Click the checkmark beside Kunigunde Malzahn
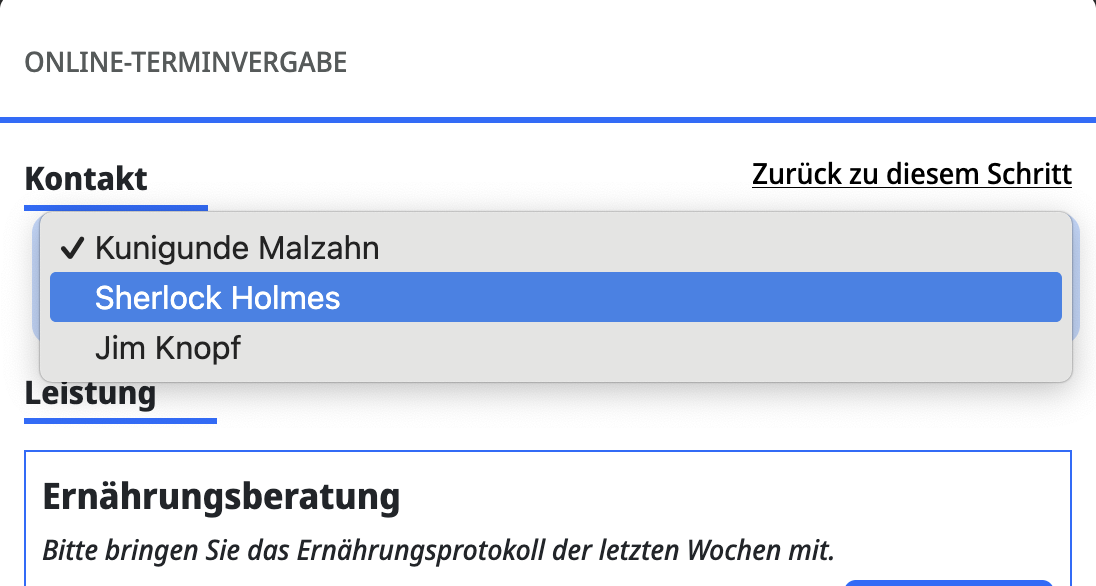Image resolution: width=1096 pixels, height=586 pixels. tap(71, 247)
